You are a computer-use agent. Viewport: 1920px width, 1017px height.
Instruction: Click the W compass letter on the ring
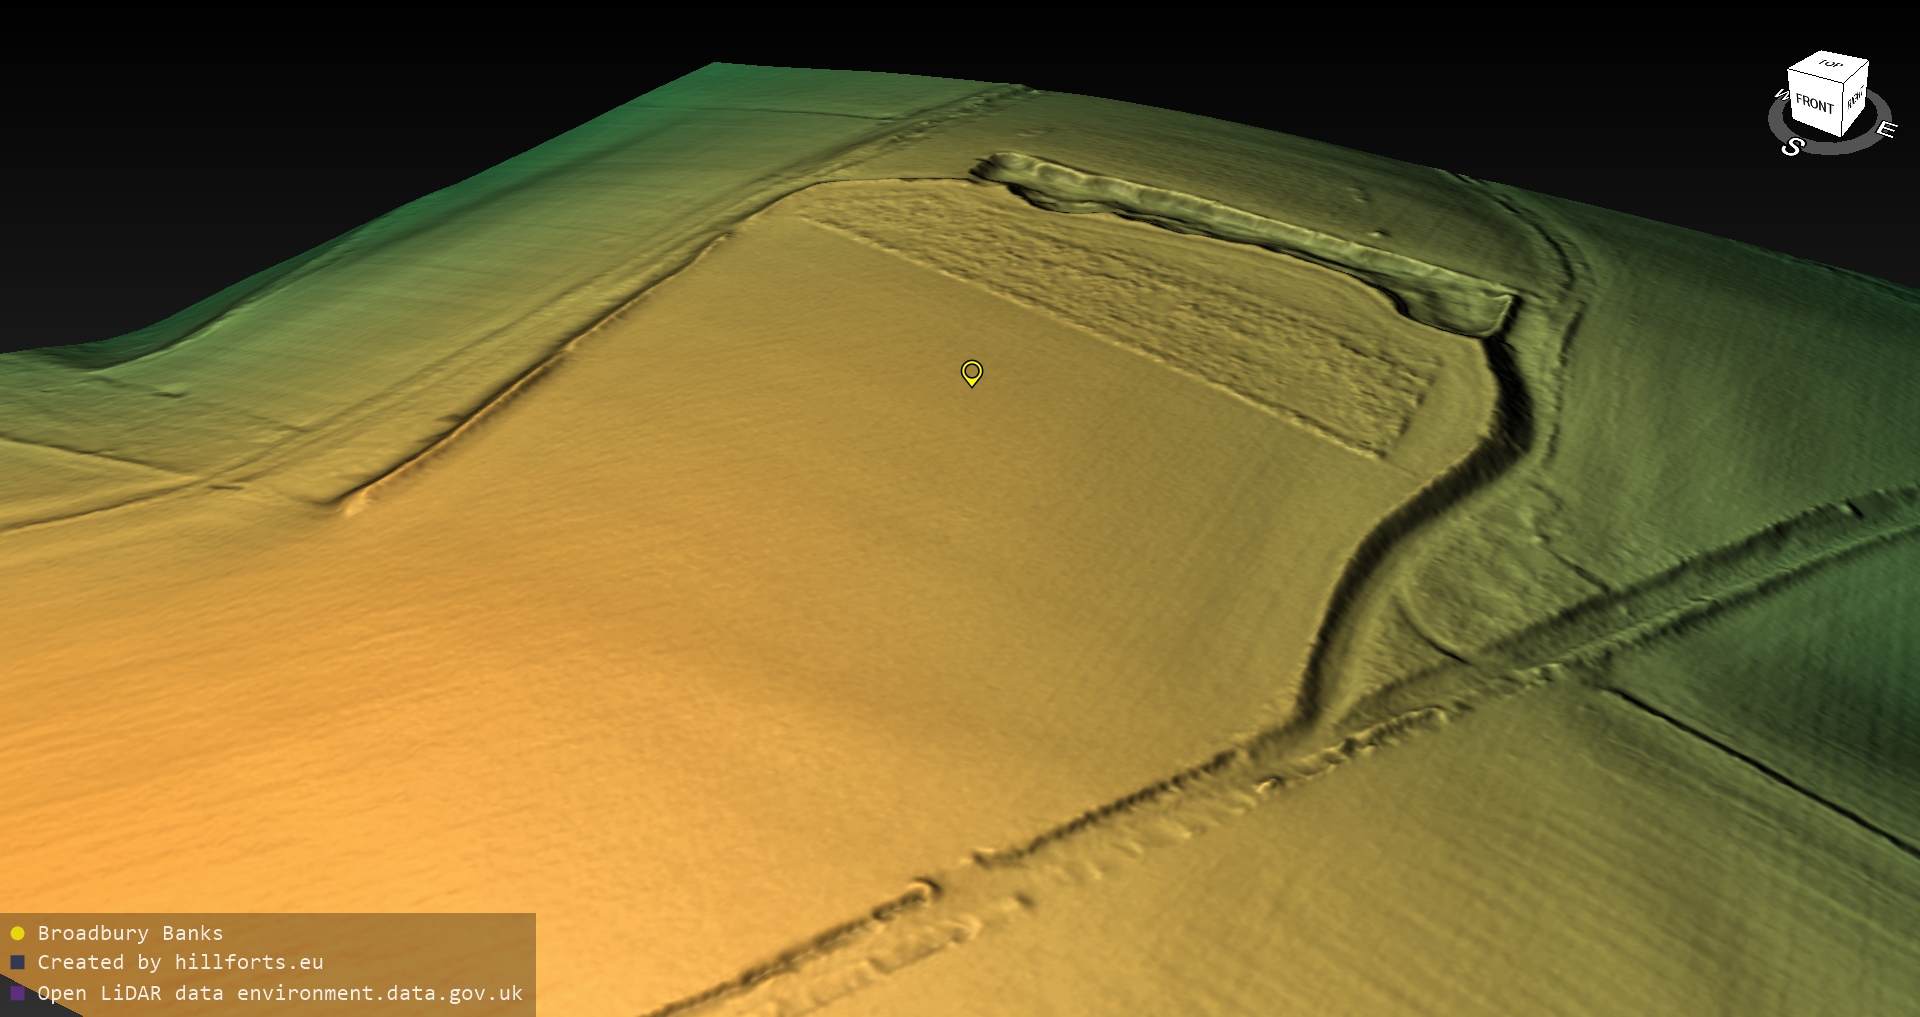coord(1781,95)
